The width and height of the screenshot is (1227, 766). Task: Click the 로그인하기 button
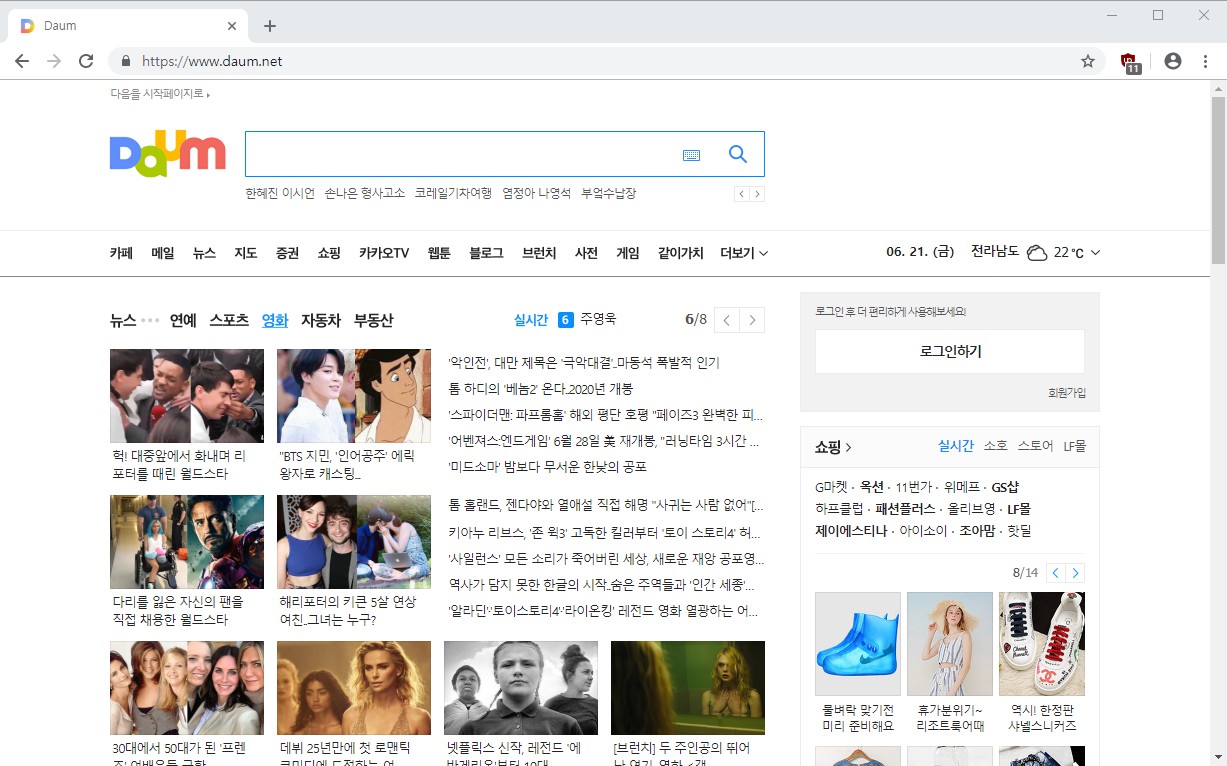coord(950,351)
